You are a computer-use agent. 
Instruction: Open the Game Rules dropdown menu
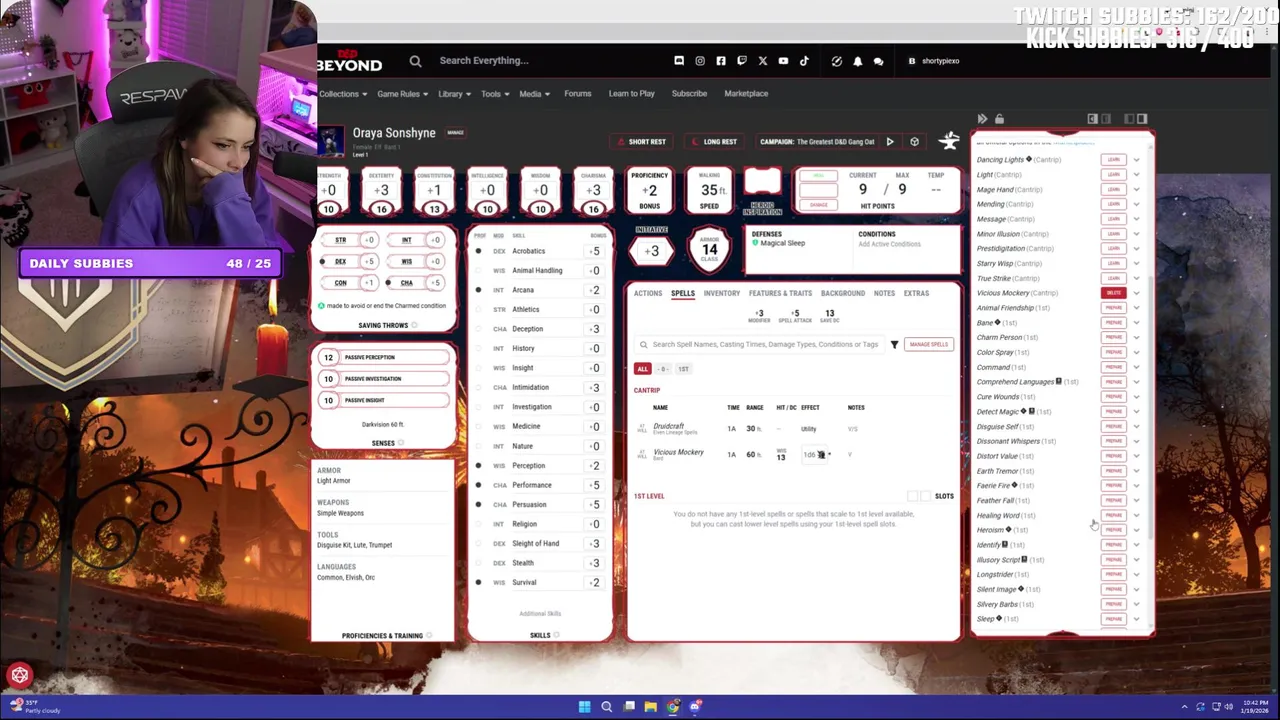(402, 94)
